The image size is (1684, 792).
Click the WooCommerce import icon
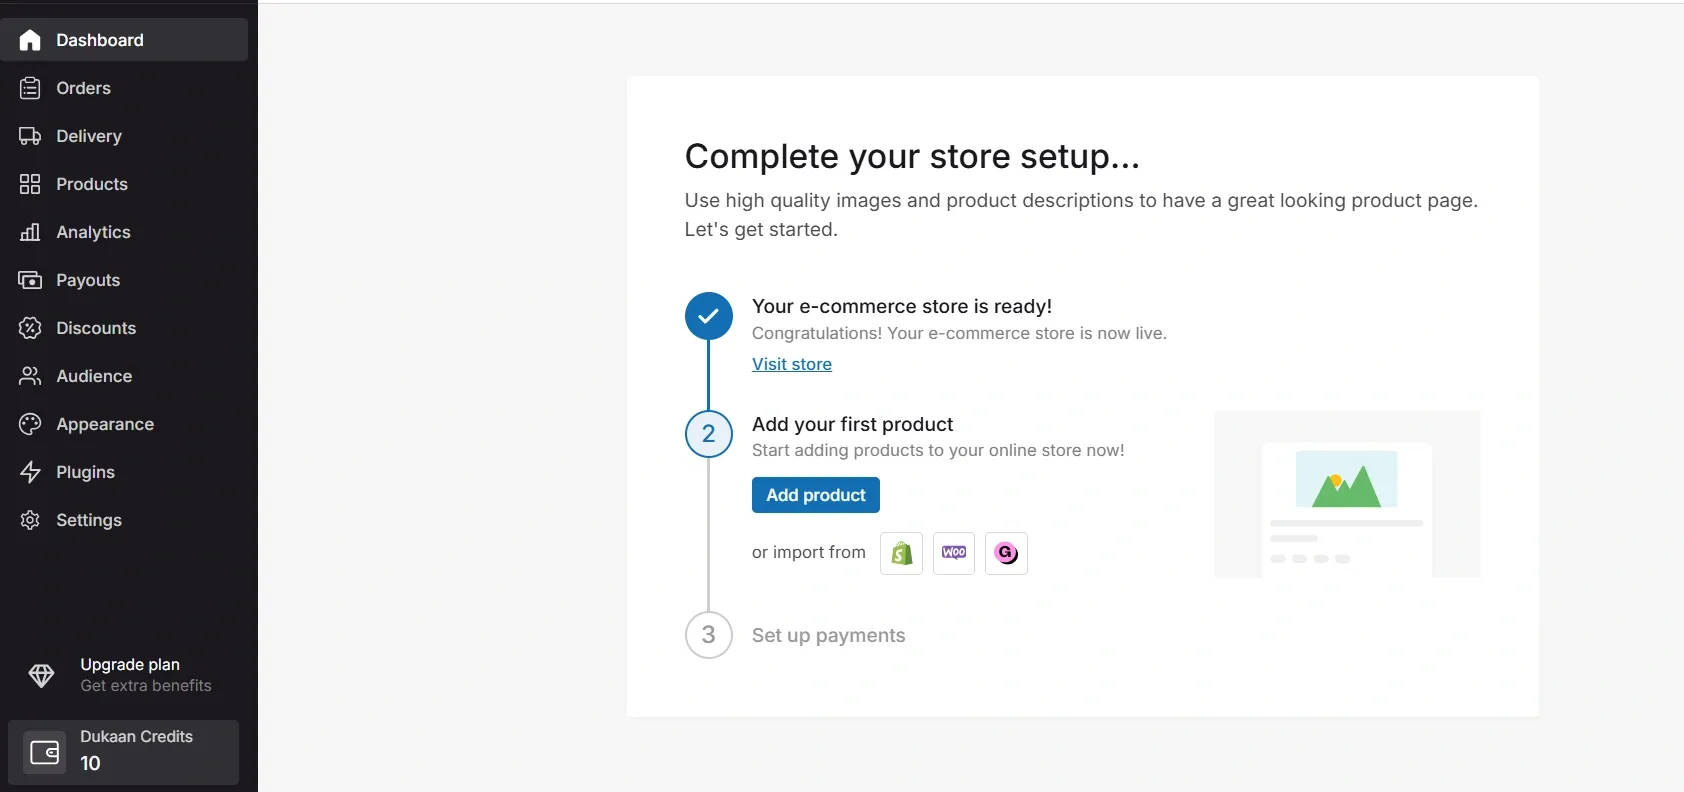954,553
